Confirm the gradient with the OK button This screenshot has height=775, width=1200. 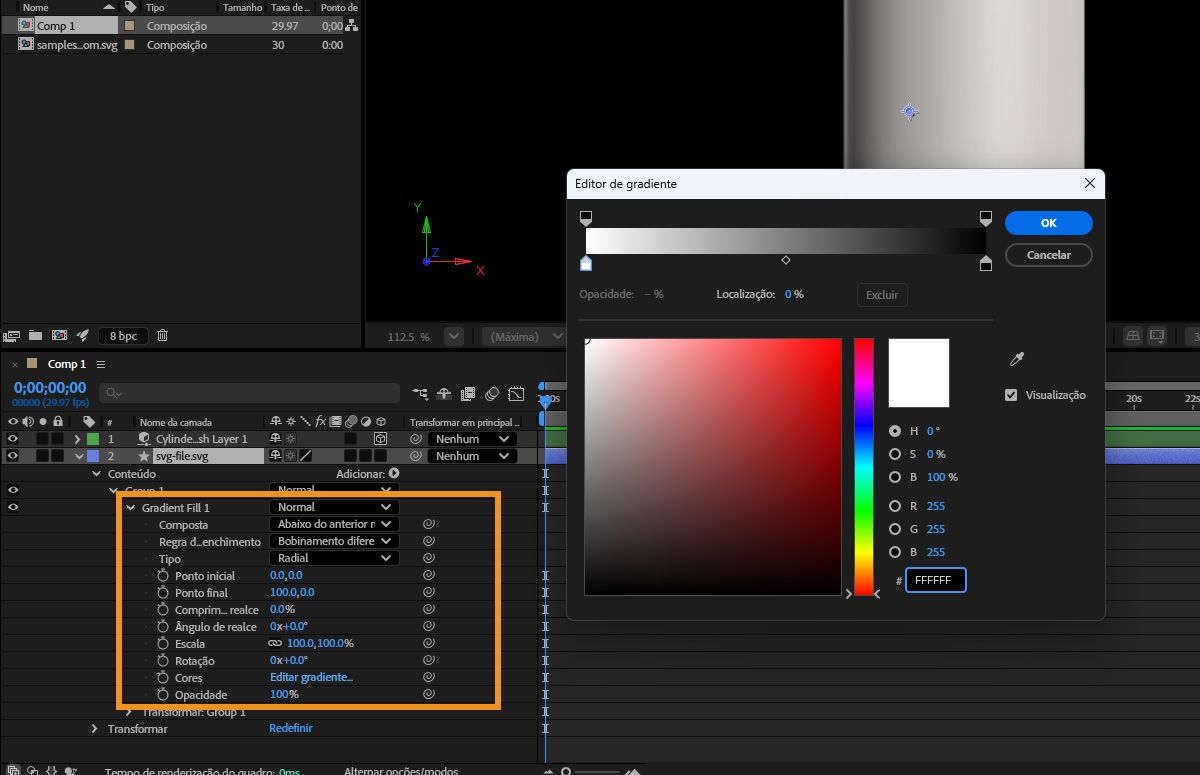pos(1048,223)
